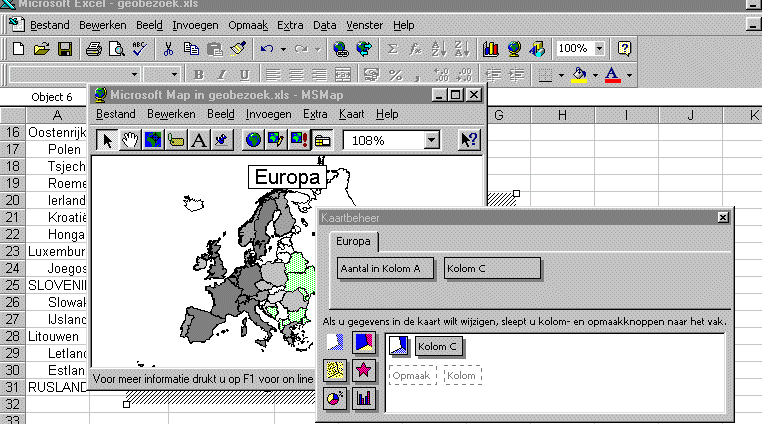Pick the graduated symbol star button

tap(364, 371)
